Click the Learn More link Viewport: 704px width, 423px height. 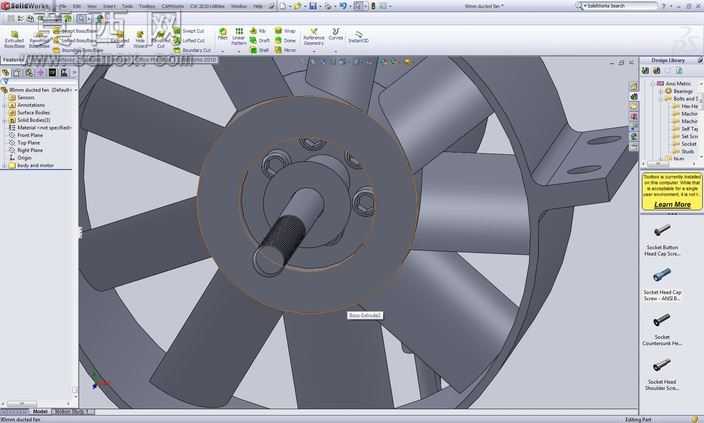(672, 205)
